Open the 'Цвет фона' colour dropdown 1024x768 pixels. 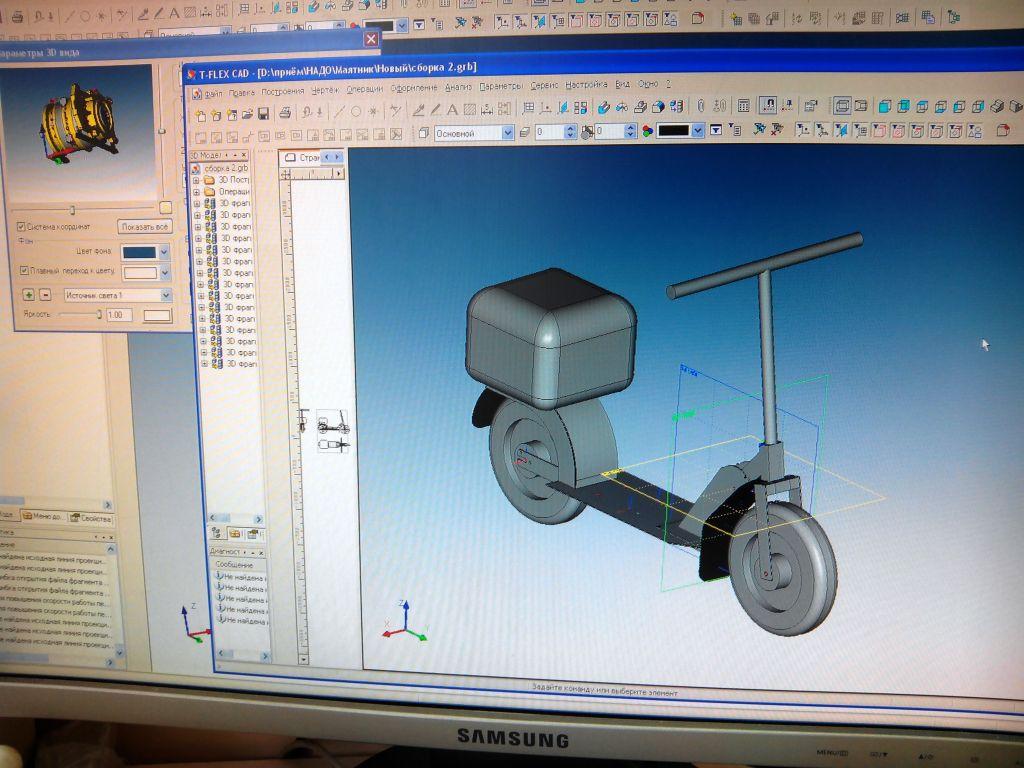(164, 252)
